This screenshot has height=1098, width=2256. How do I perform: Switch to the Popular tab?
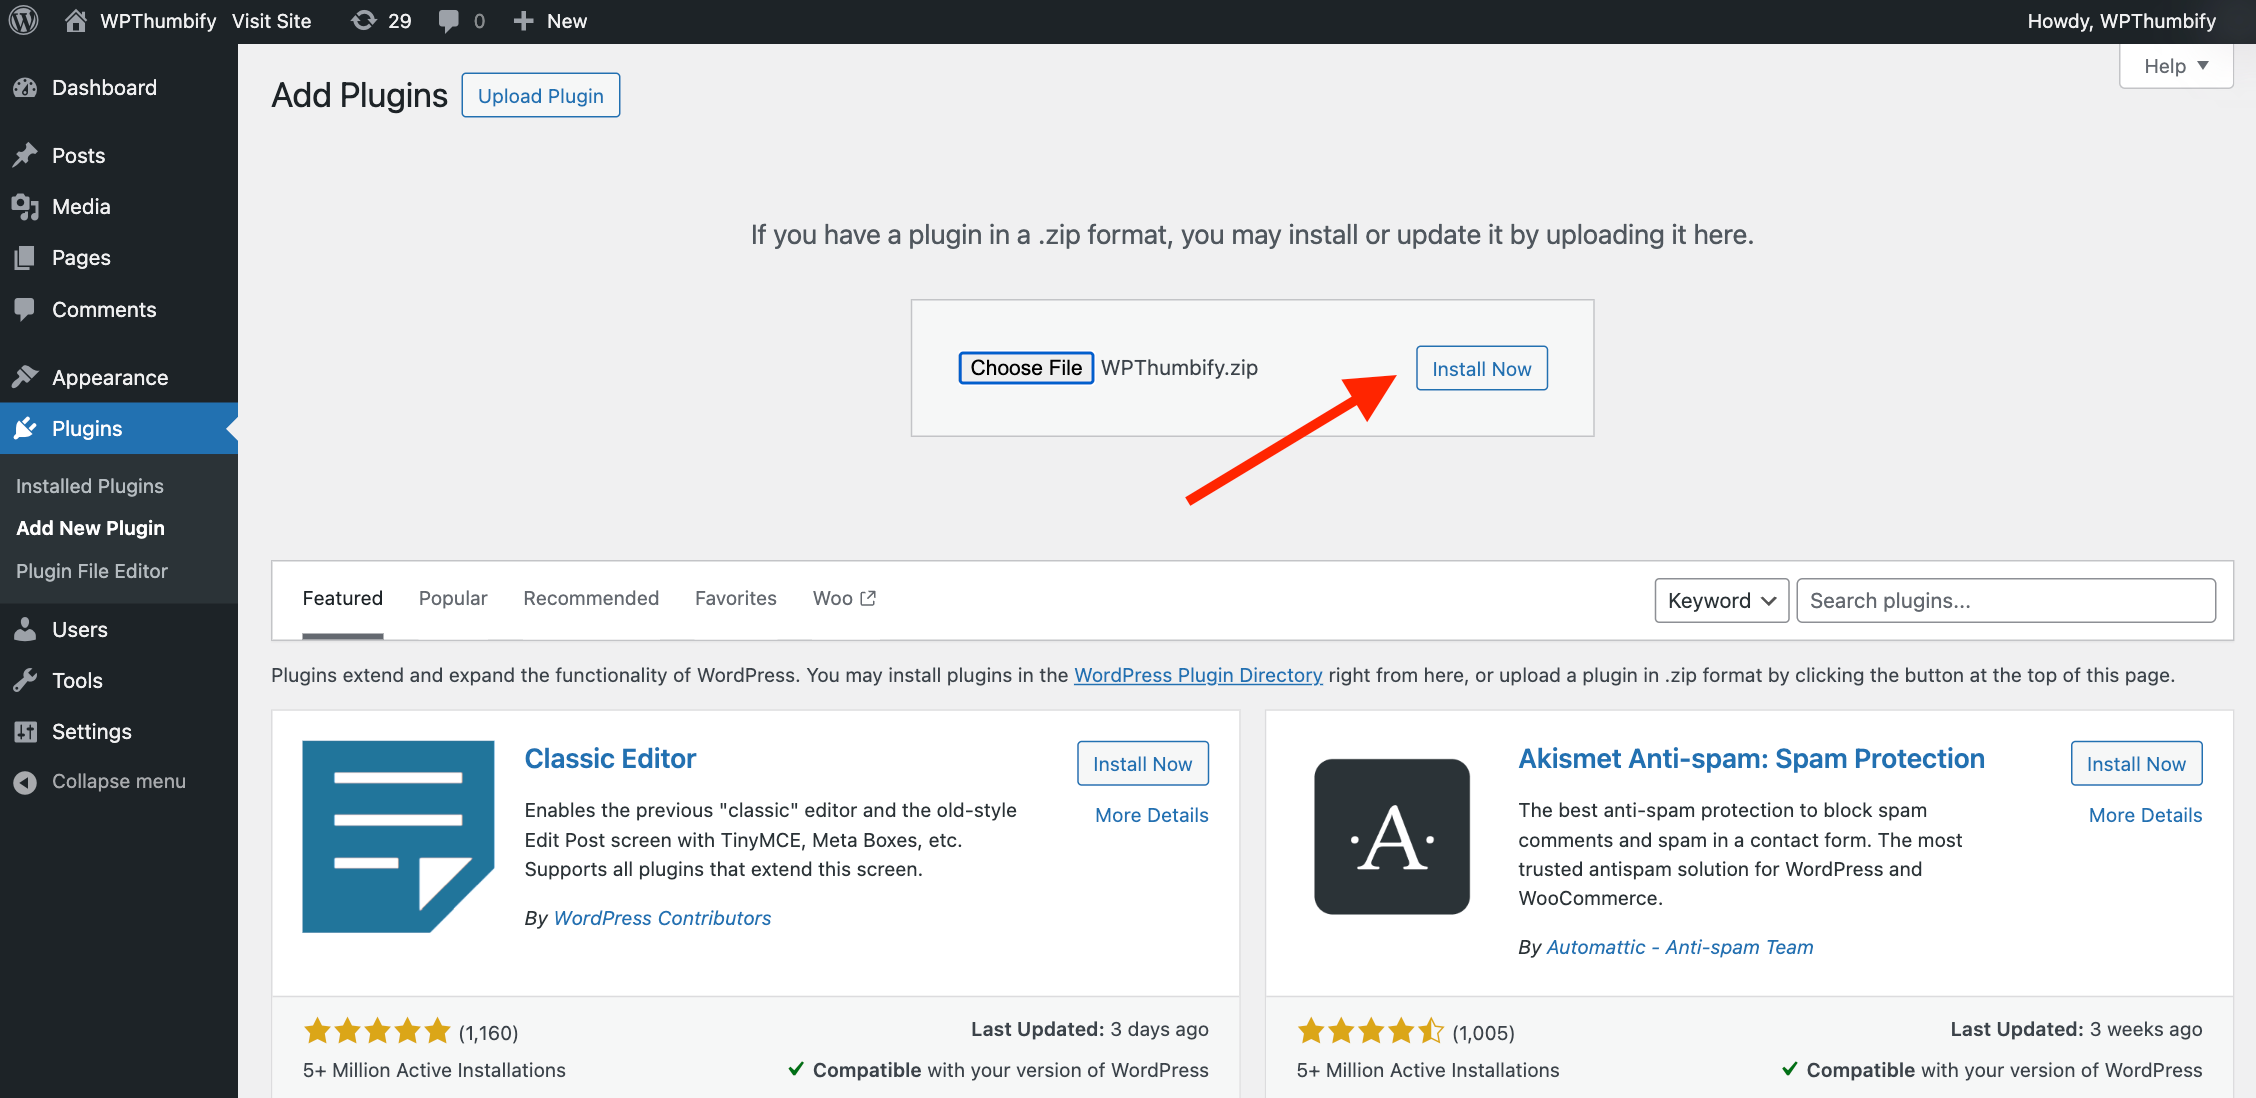453,598
